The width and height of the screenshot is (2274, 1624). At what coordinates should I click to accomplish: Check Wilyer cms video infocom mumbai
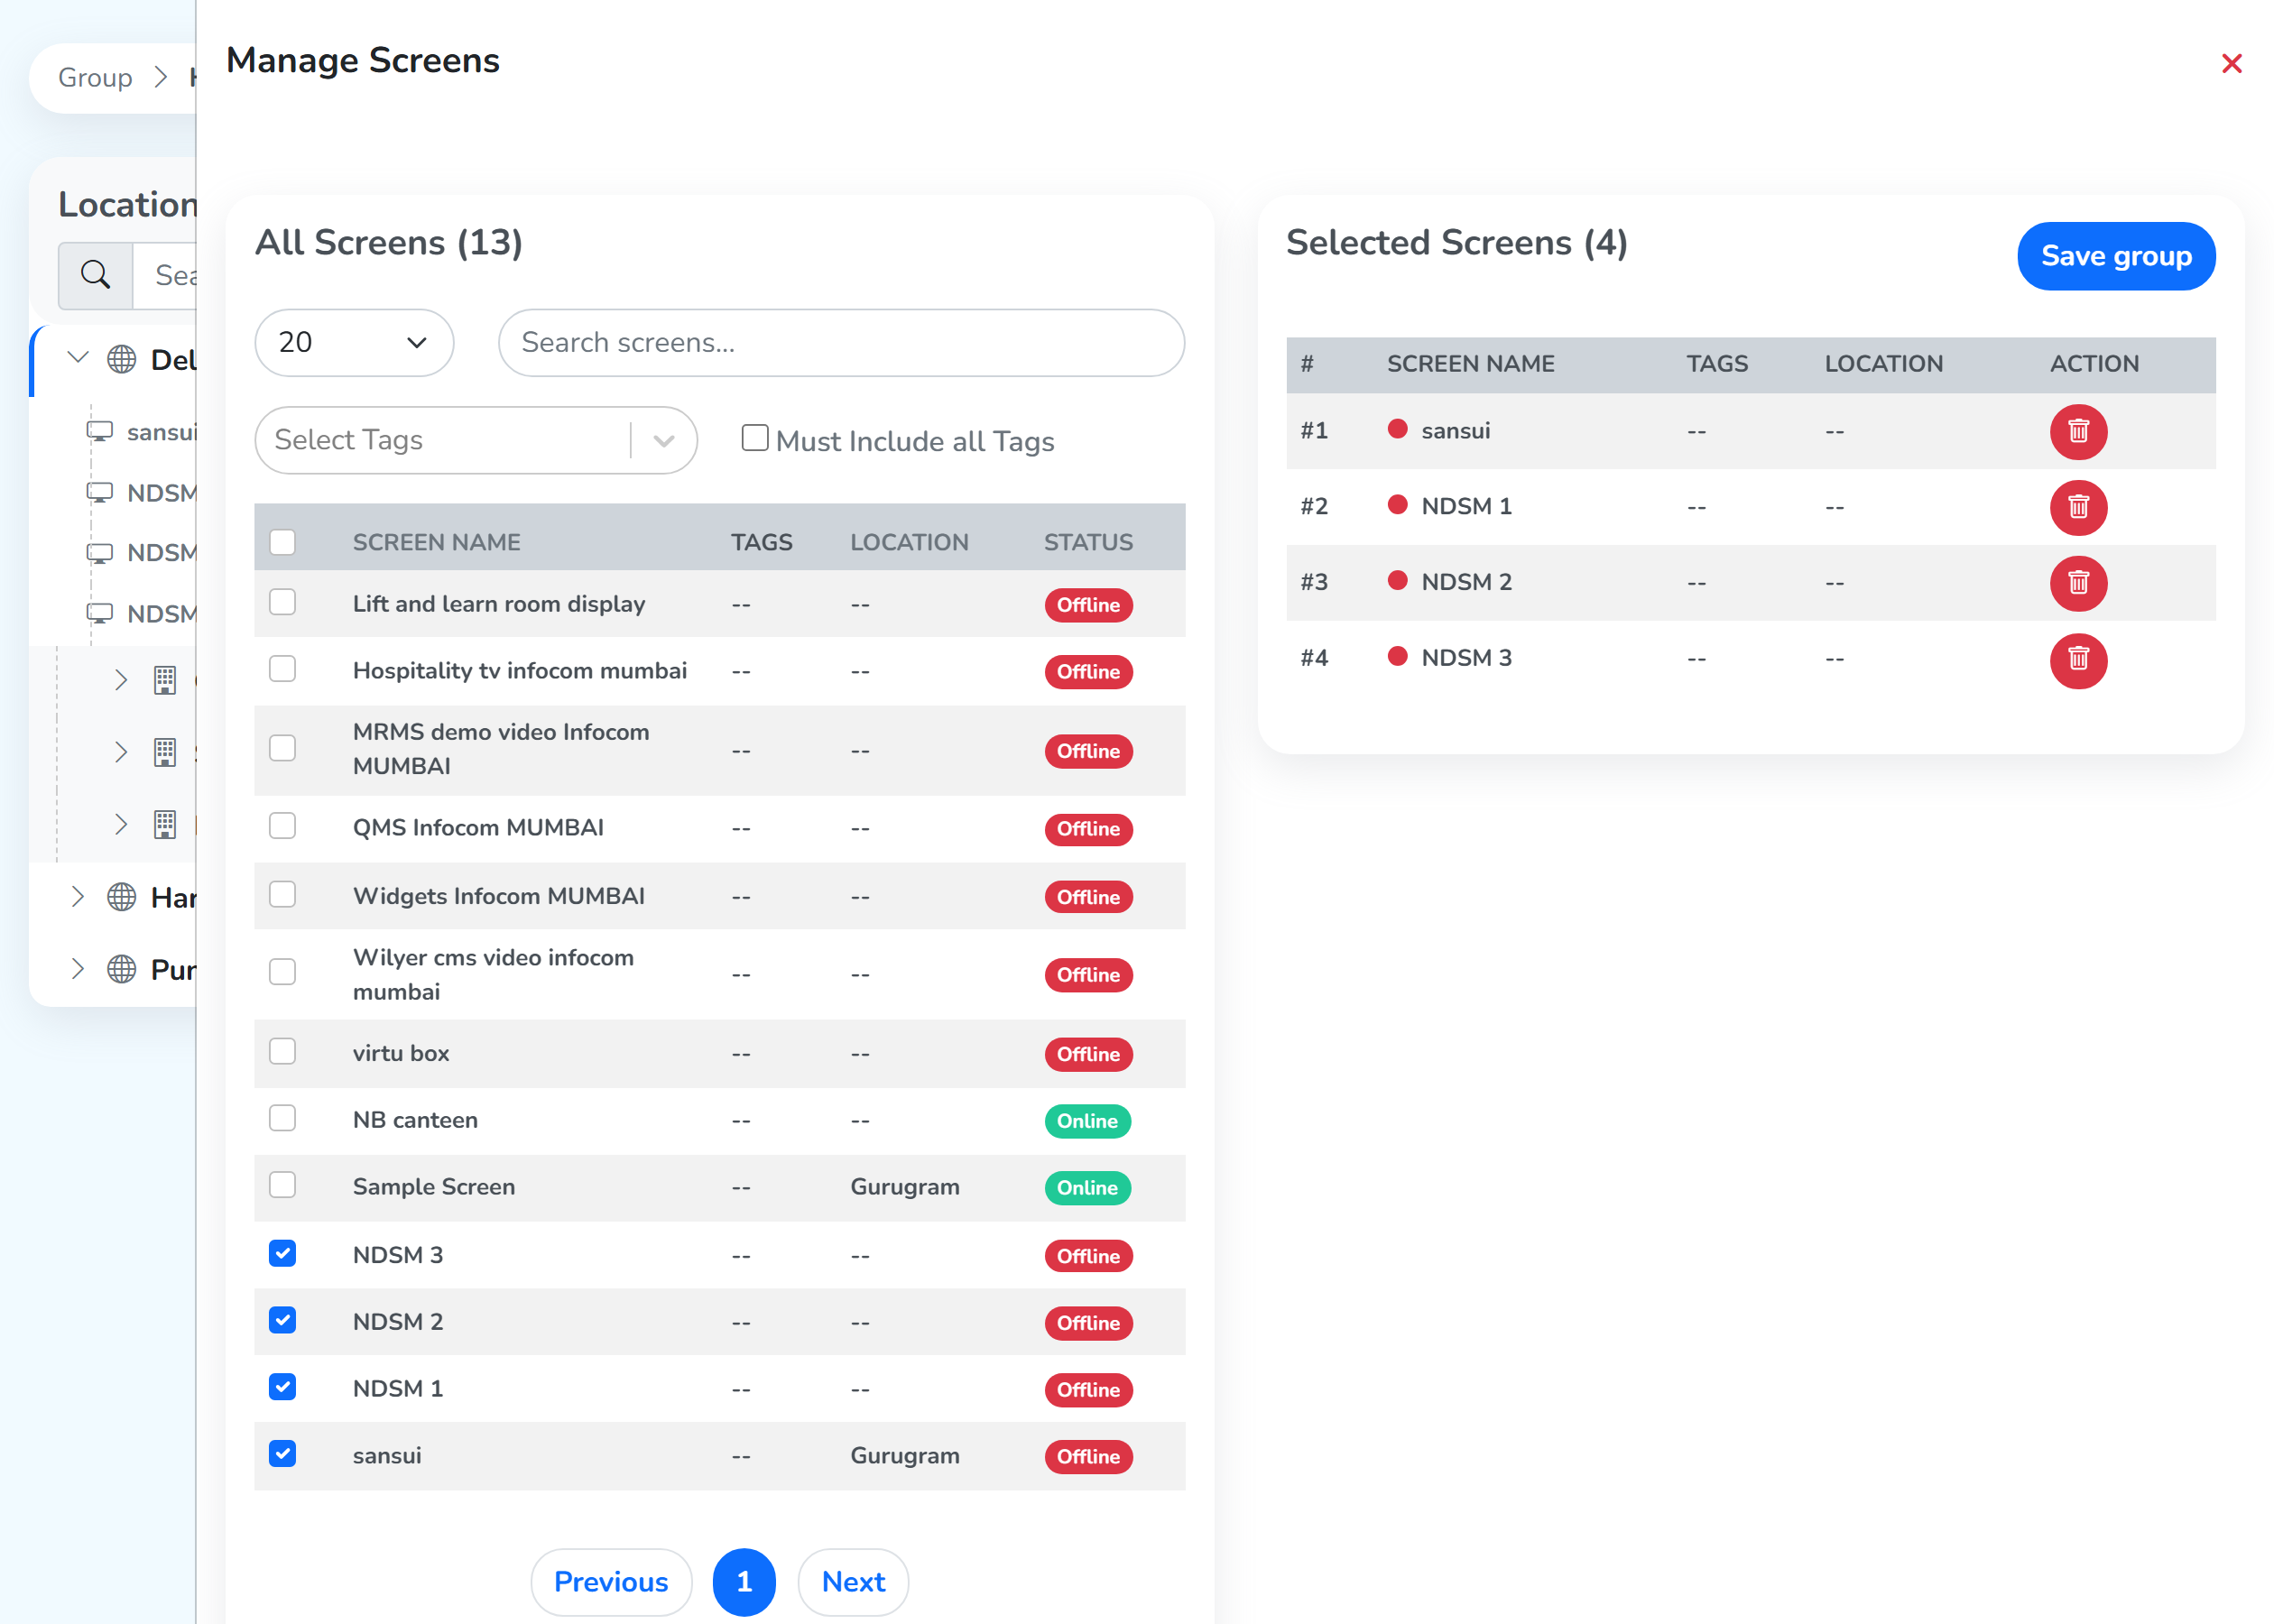283,972
